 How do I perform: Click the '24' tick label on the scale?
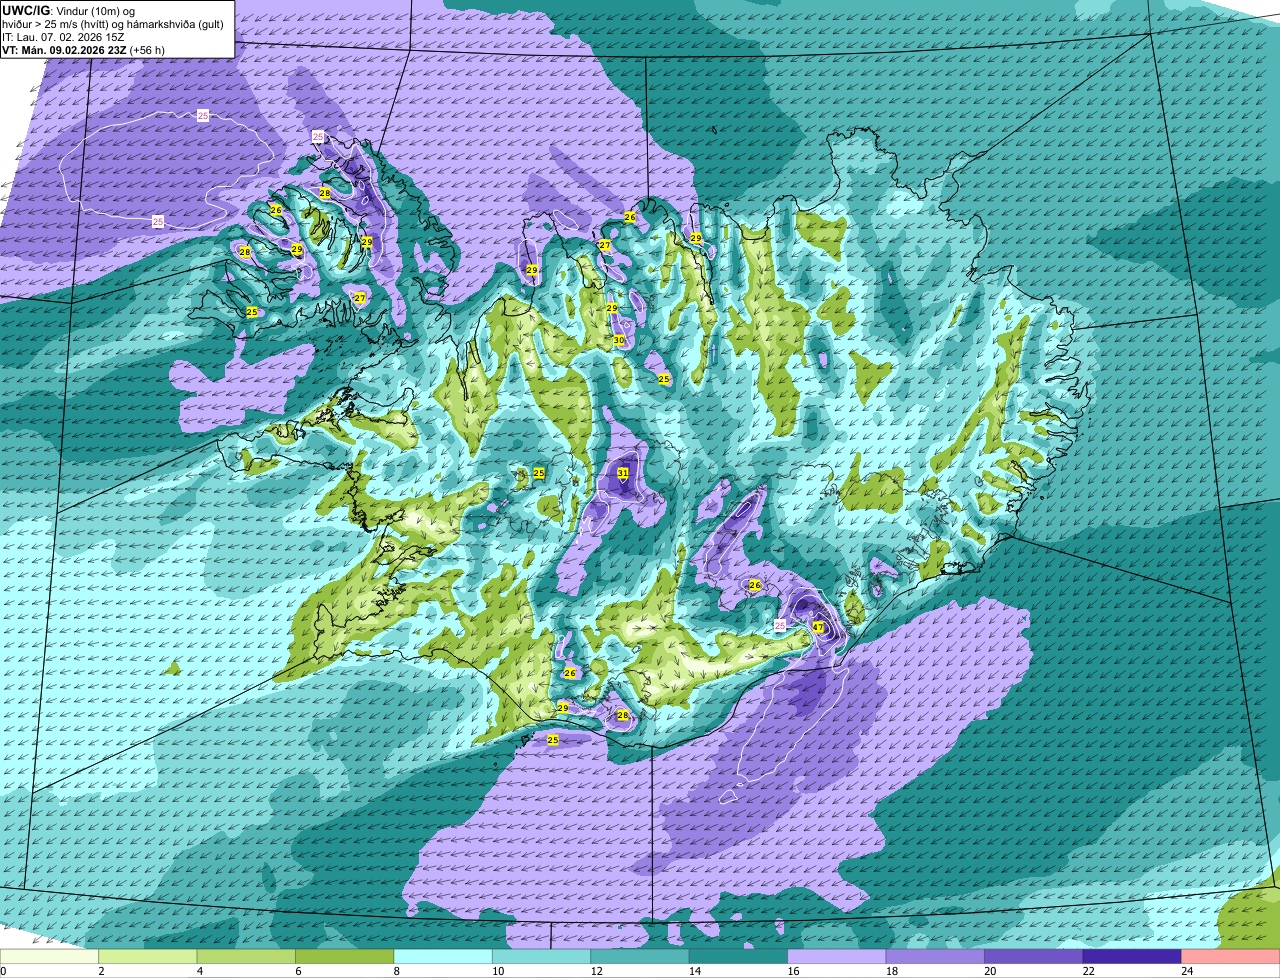click(x=1186, y=971)
